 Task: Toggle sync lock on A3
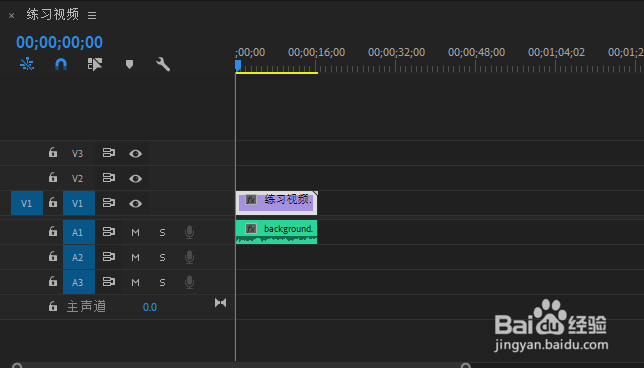pyautogui.click(x=108, y=282)
